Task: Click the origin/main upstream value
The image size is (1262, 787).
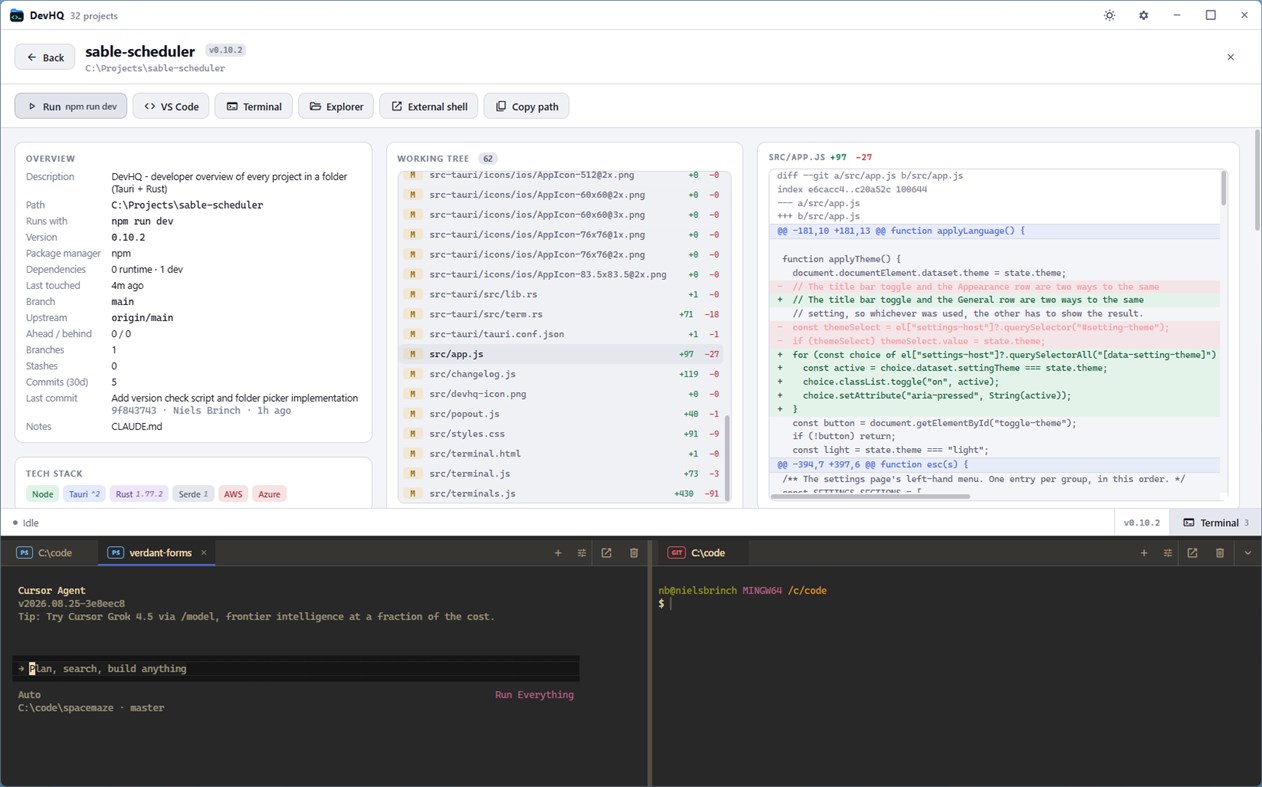Action: tap(142, 318)
